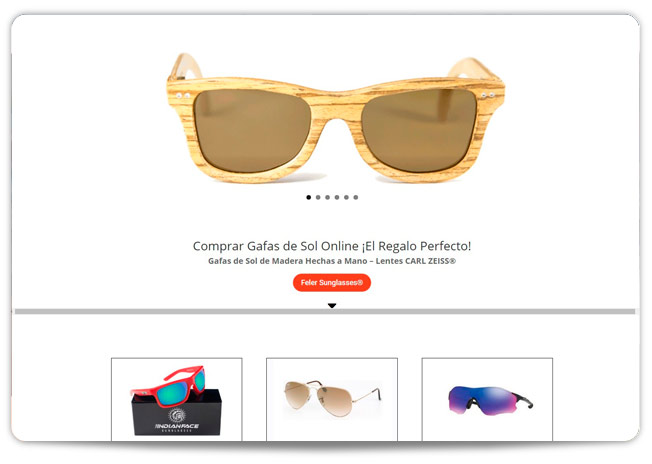Click the Comprar Gafas de Sol Online heading
652x464 pixels.
pyautogui.click(x=332, y=246)
